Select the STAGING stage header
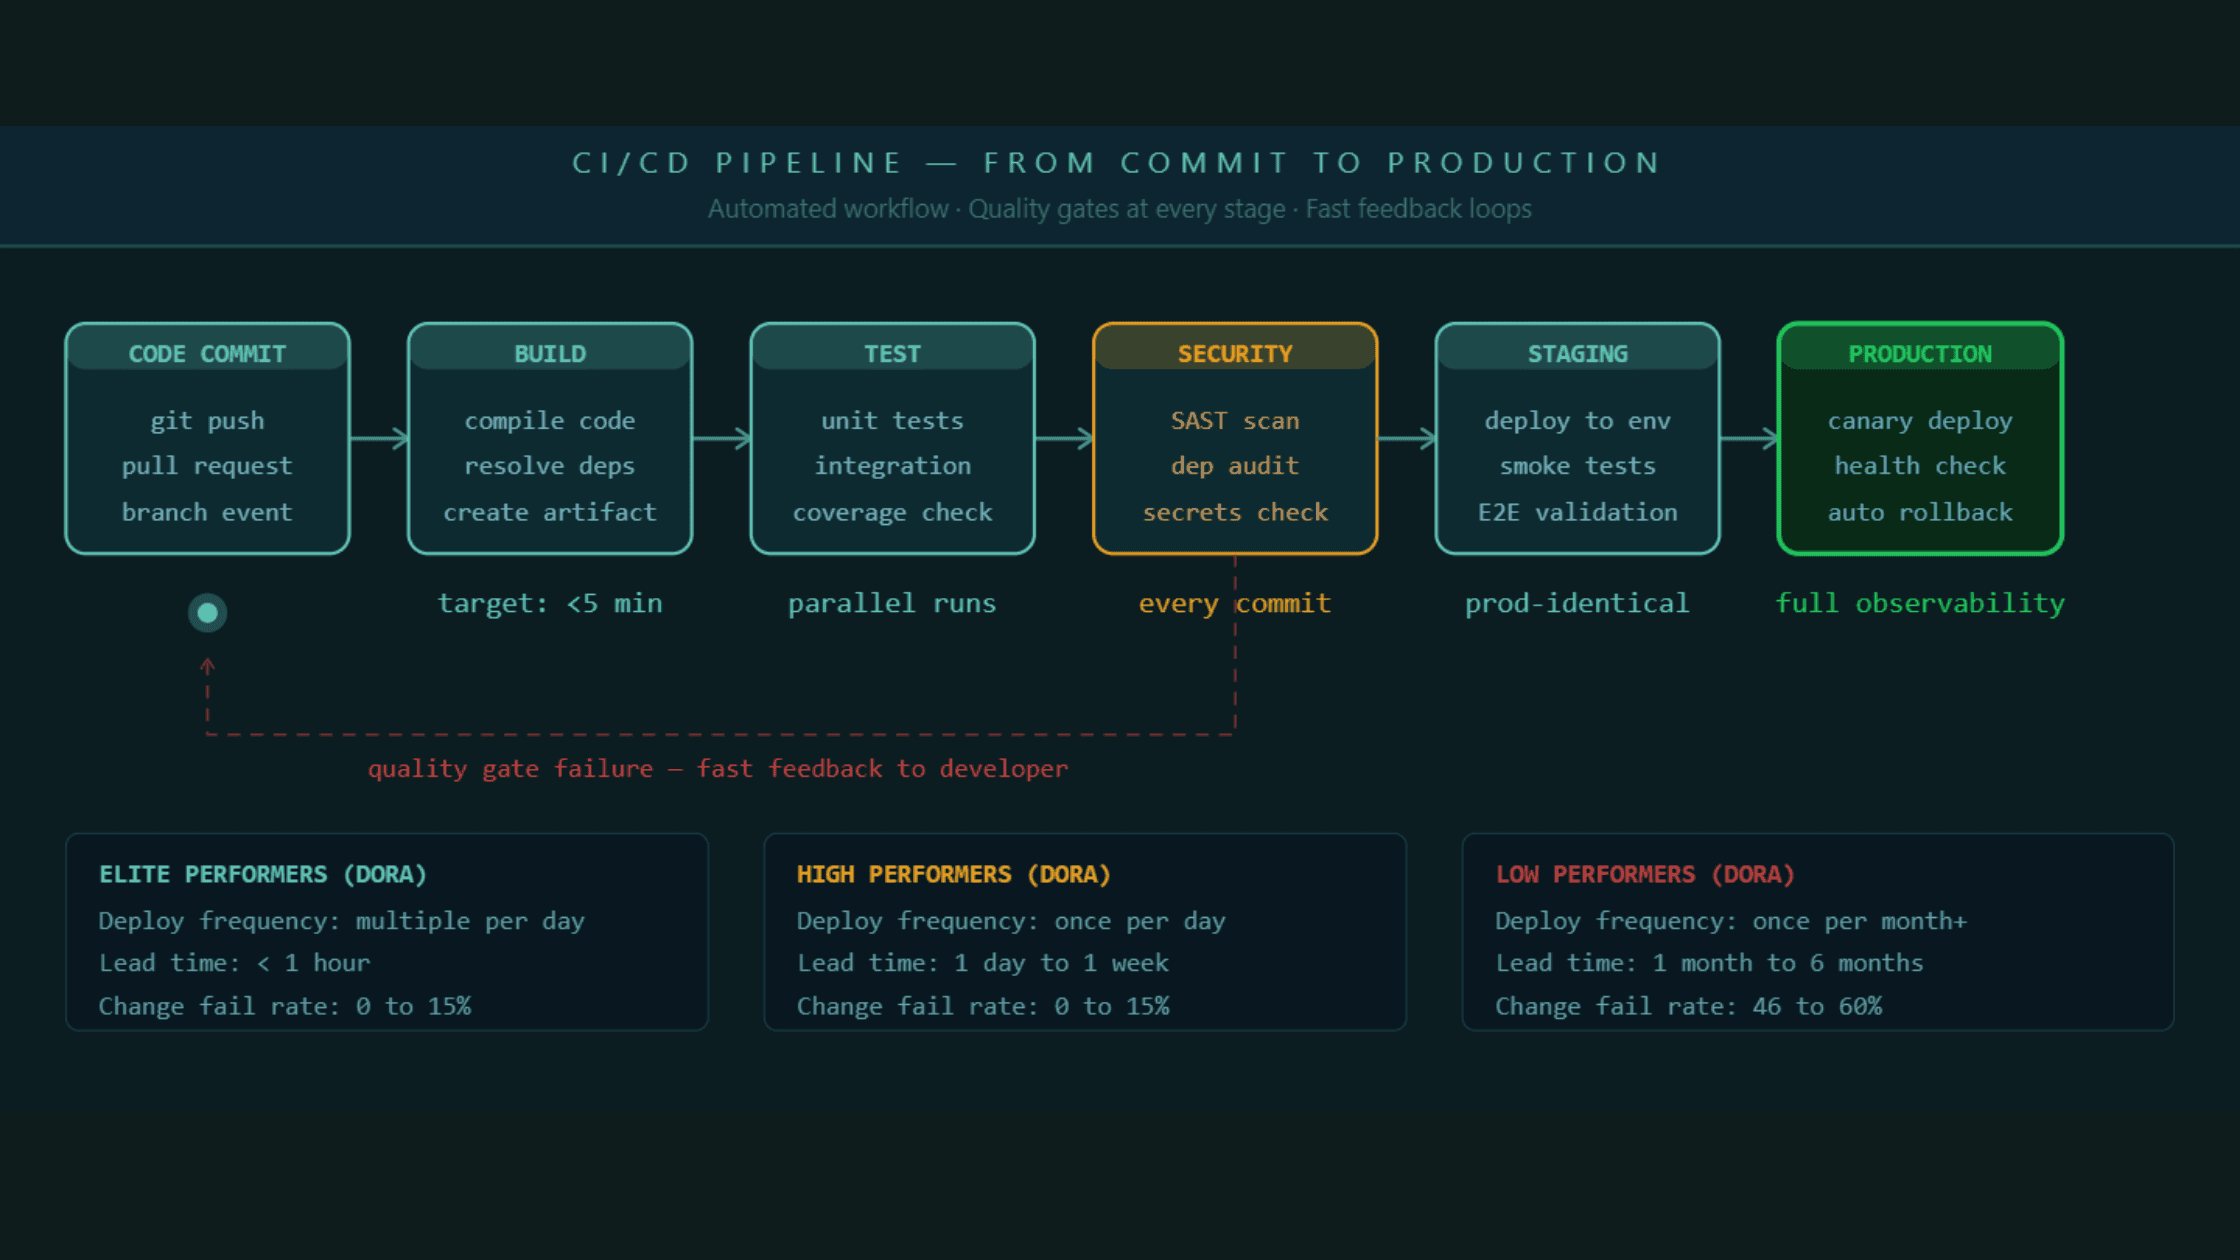 coord(1577,353)
